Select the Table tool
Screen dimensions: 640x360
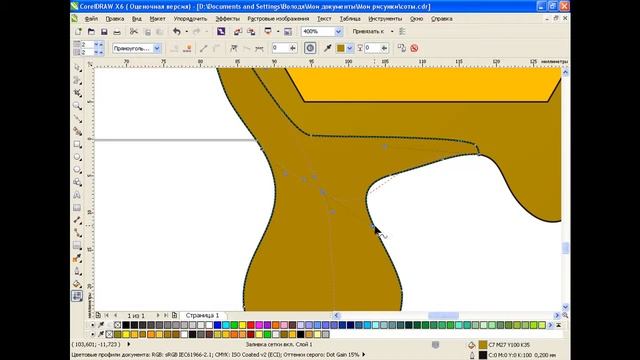(77, 208)
